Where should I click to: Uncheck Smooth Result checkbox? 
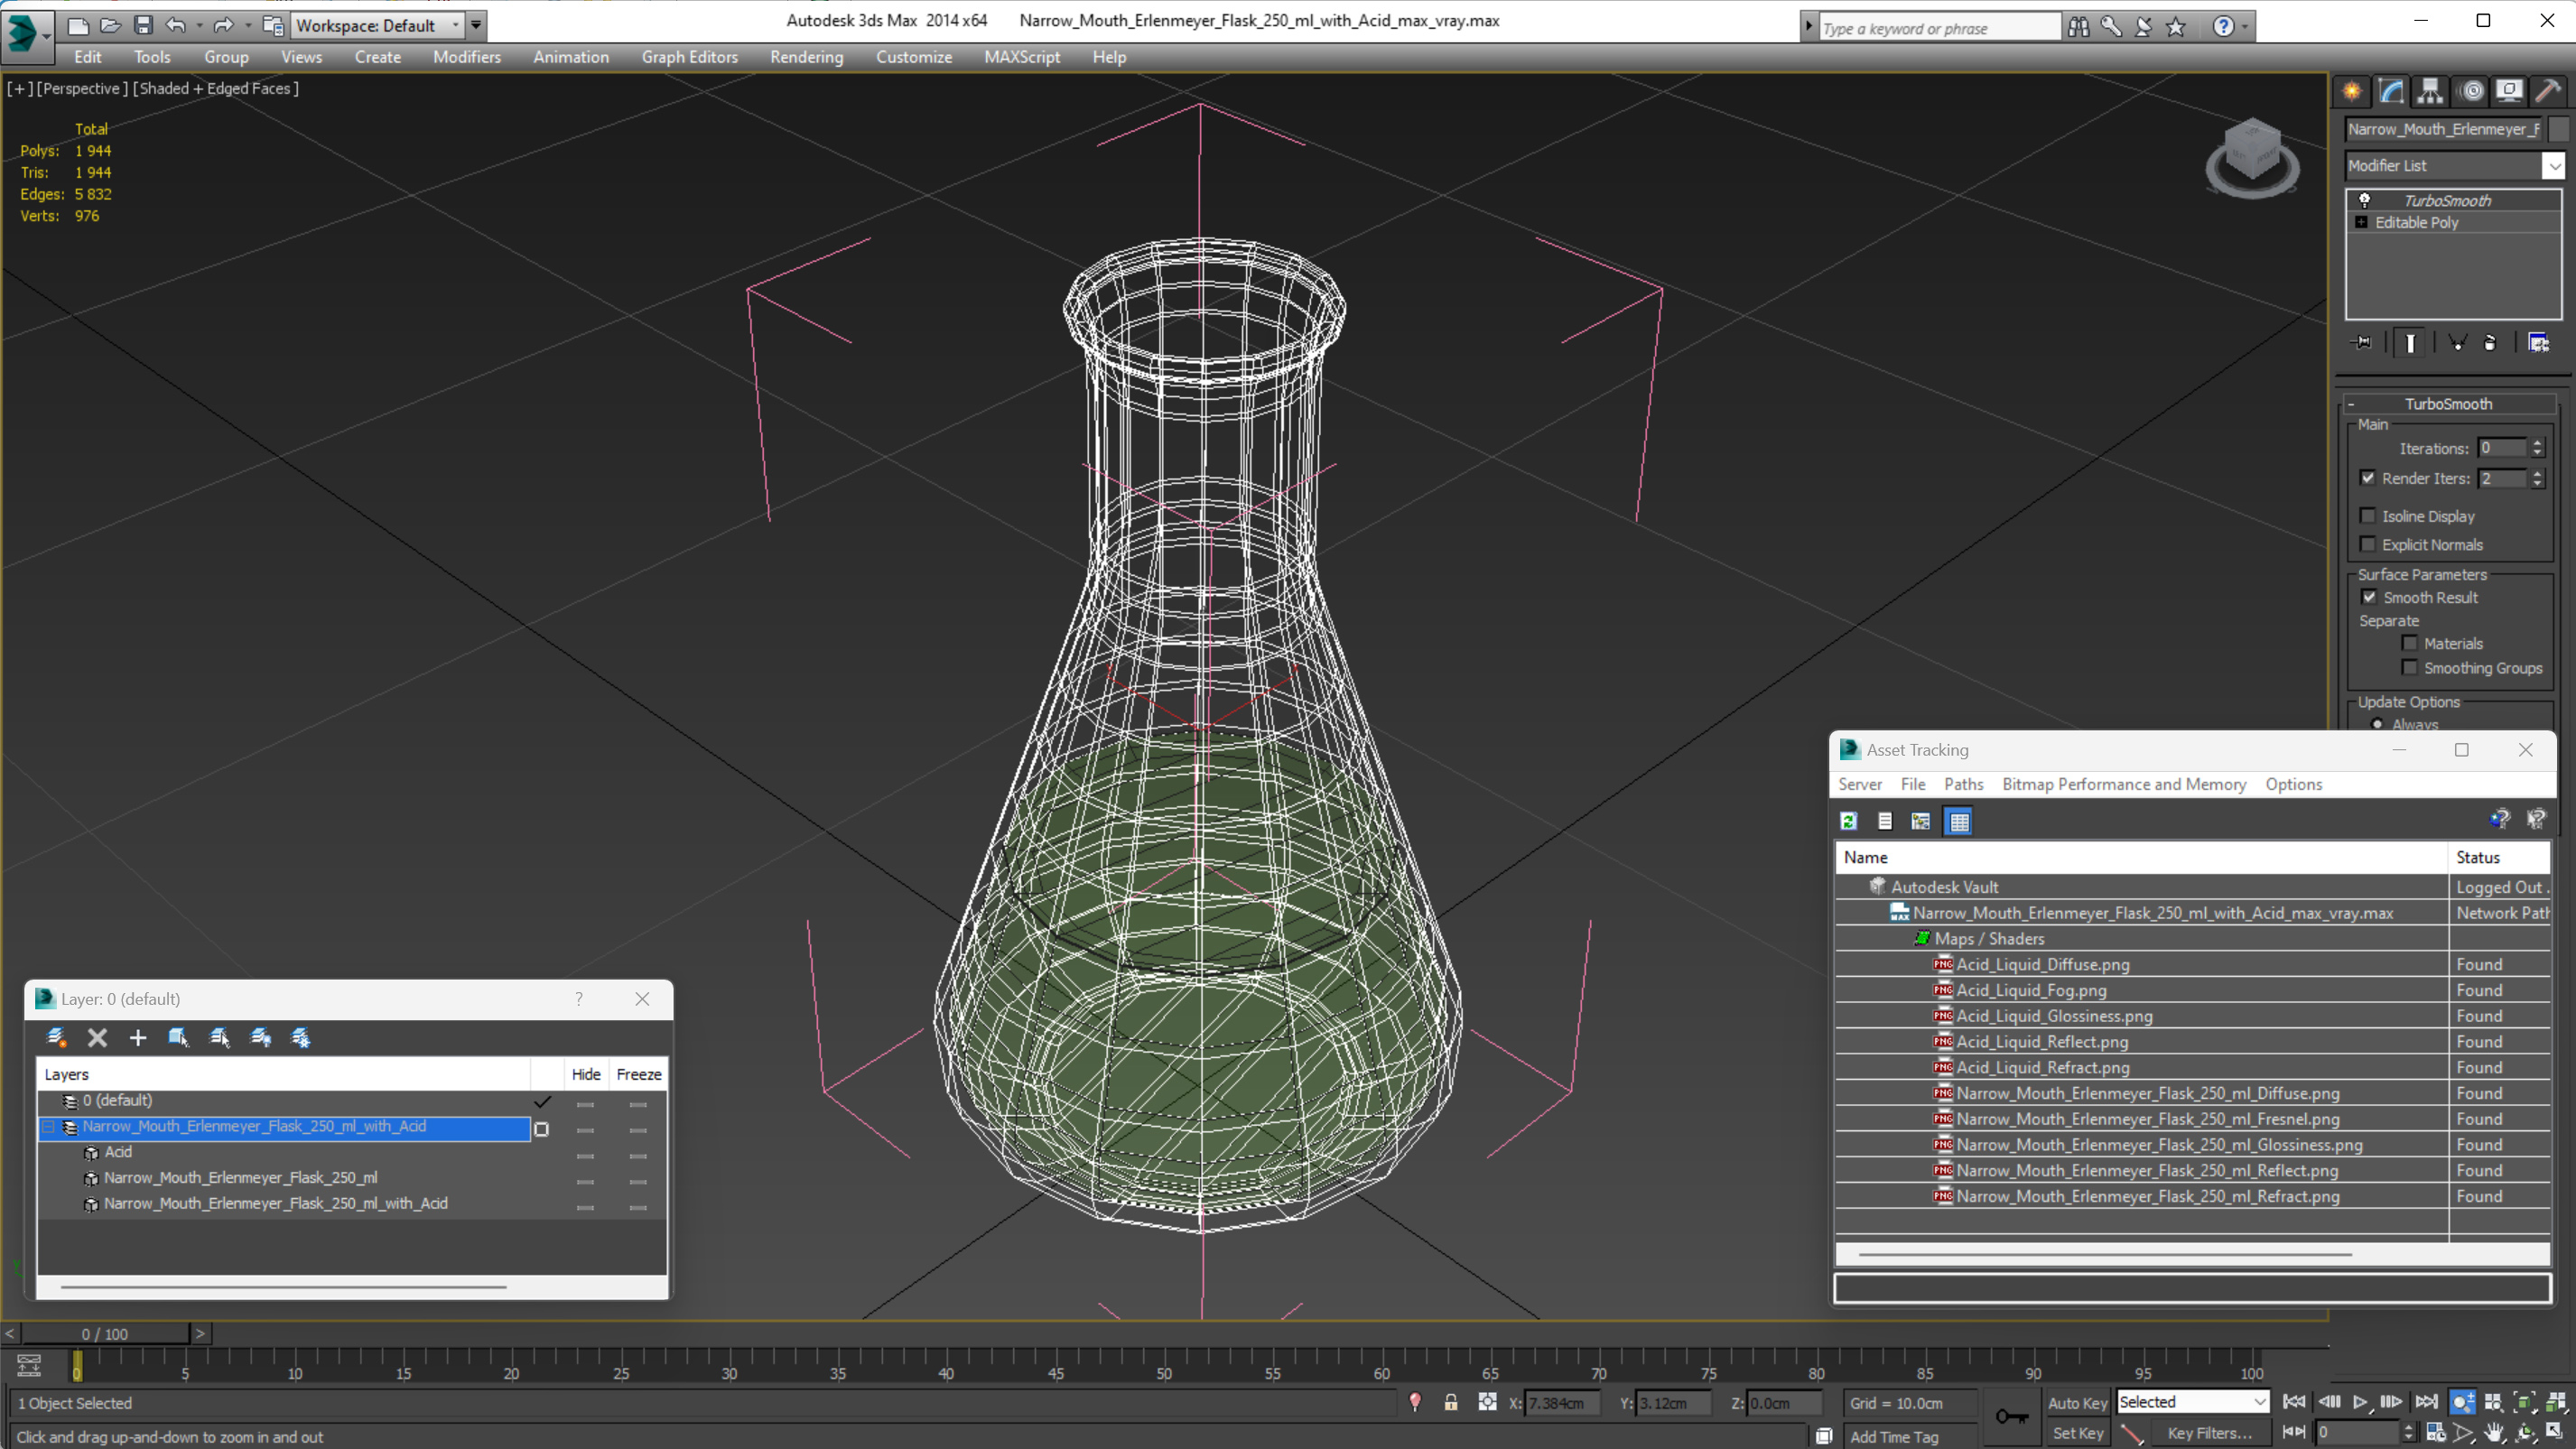pyautogui.click(x=2369, y=597)
